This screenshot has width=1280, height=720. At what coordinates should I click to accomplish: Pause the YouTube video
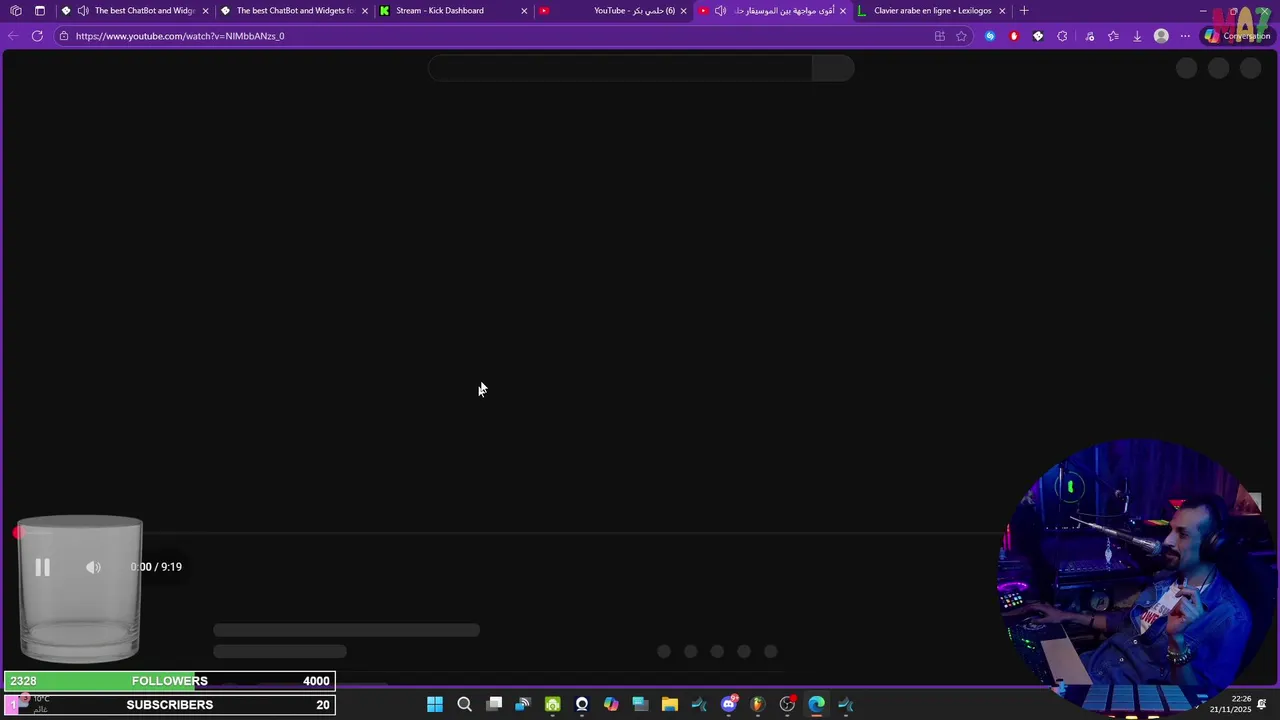pos(42,567)
